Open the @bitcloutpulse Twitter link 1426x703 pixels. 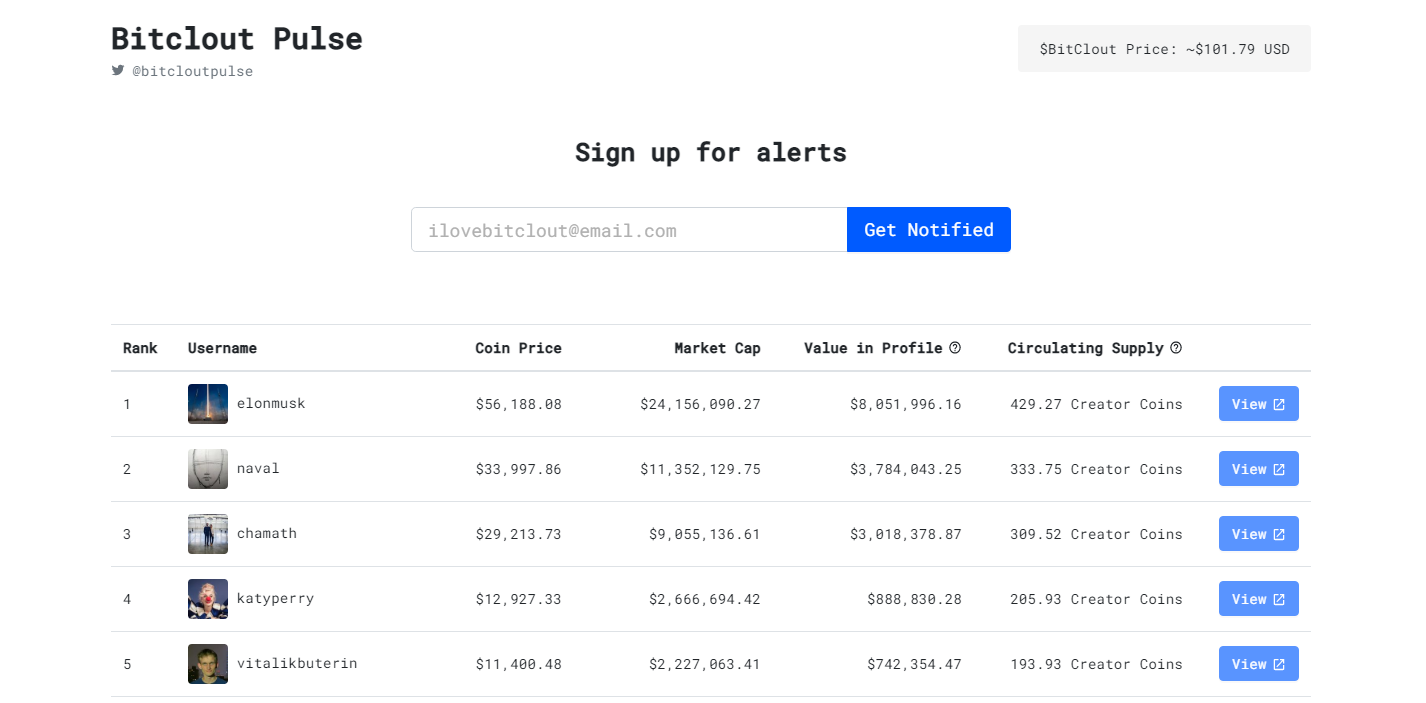click(x=192, y=72)
